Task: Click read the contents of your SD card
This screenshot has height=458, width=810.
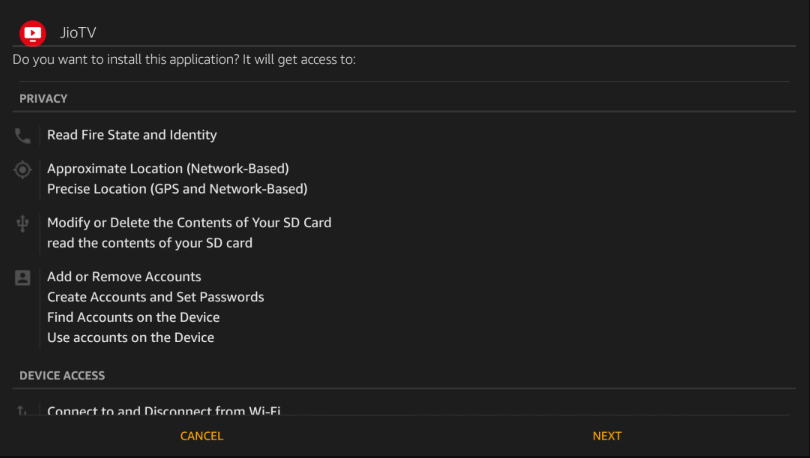Action: click(x=150, y=243)
